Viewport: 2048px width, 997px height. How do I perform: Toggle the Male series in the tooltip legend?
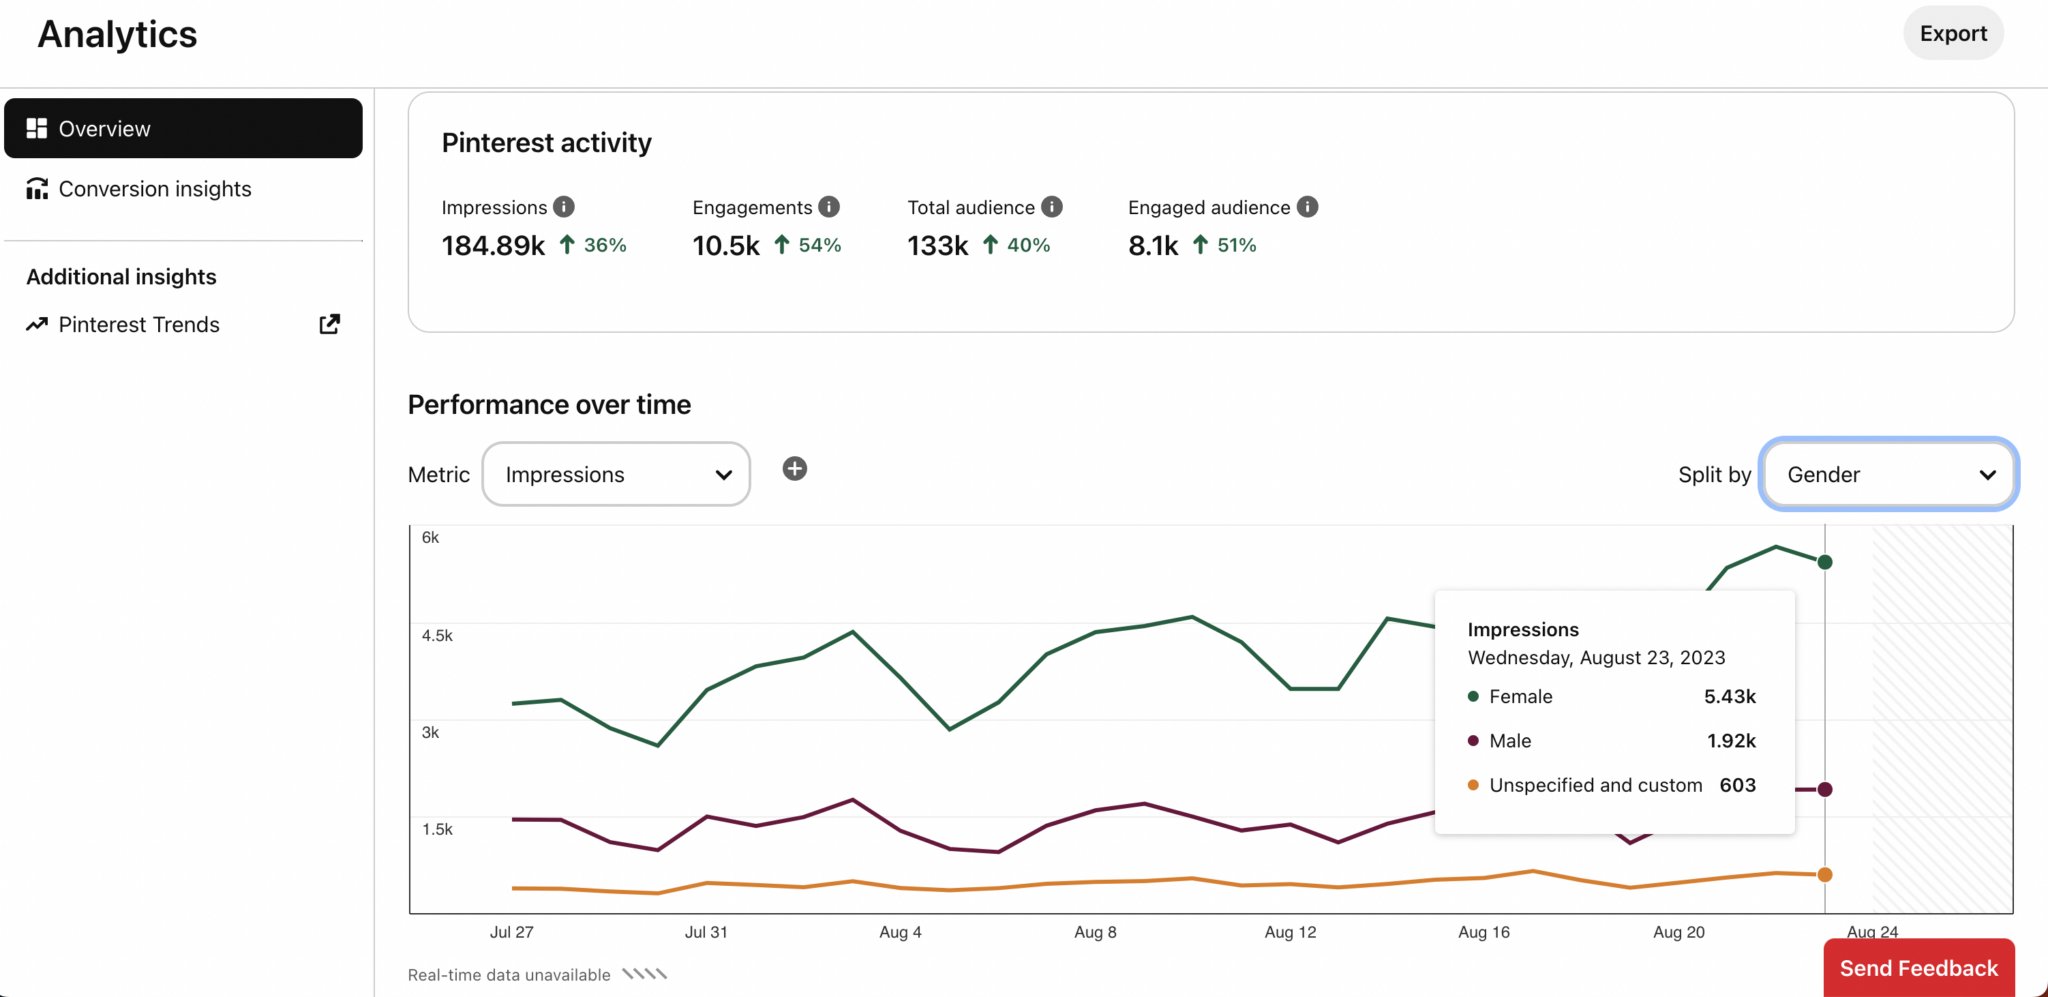pos(1510,740)
